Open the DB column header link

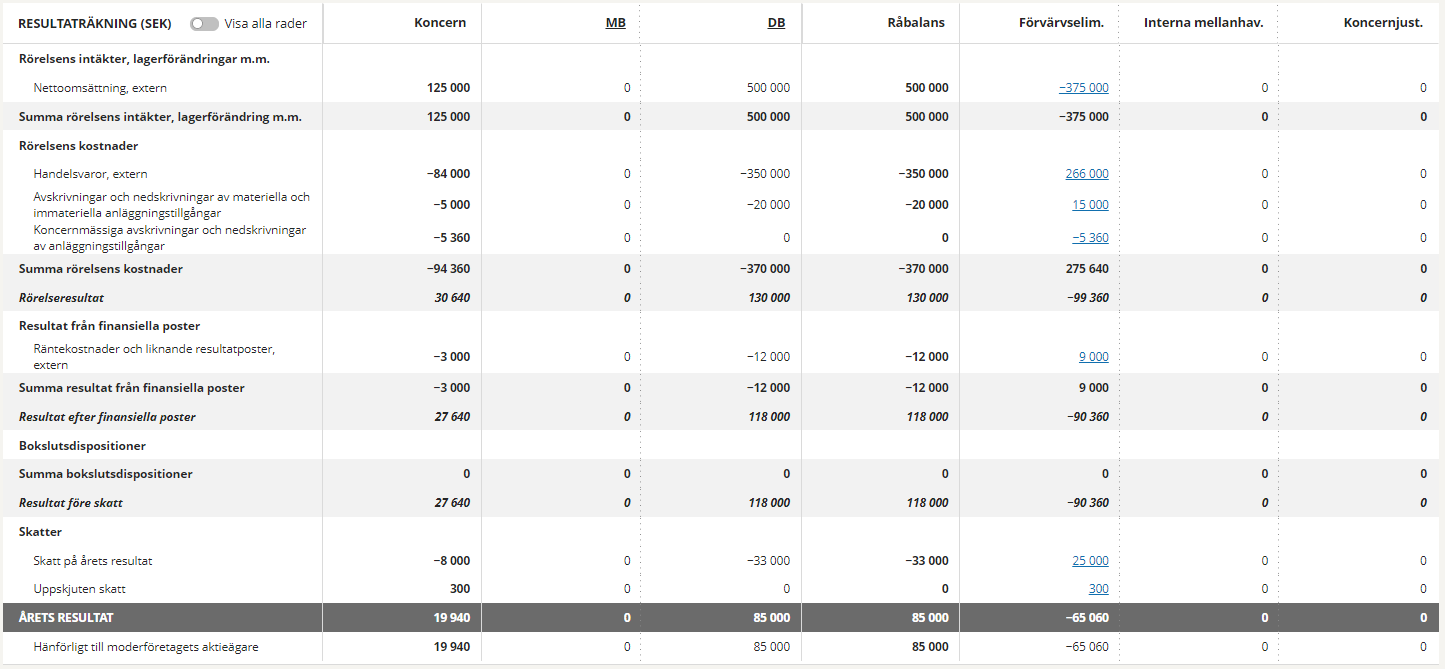click(776, 23)
